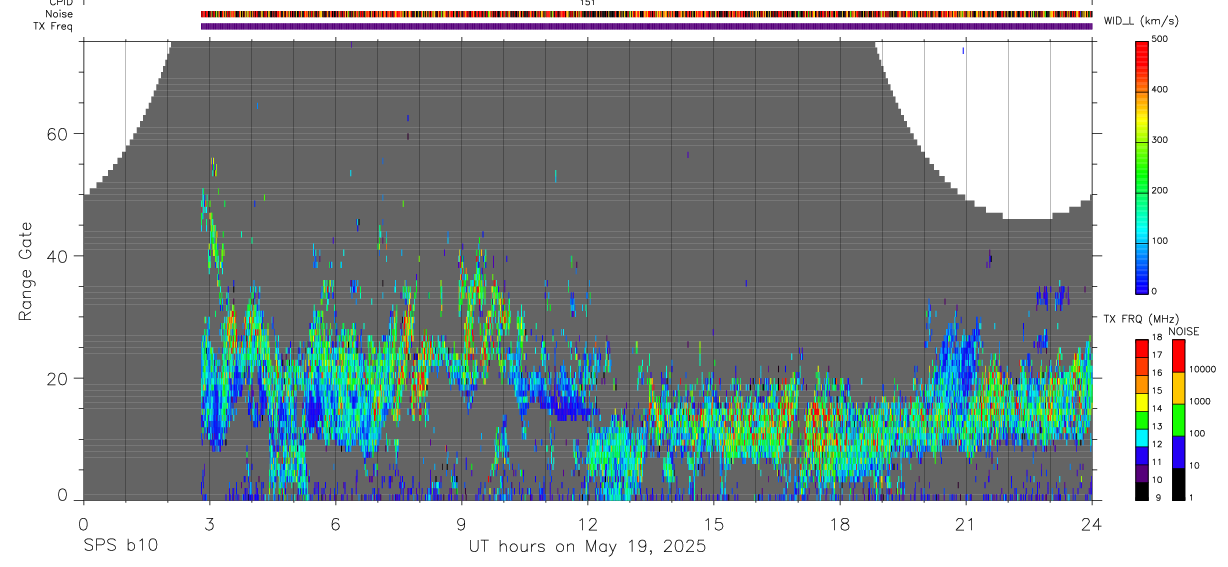
Task: Select the Noise strip above the plot
Action: pos(646,15)
